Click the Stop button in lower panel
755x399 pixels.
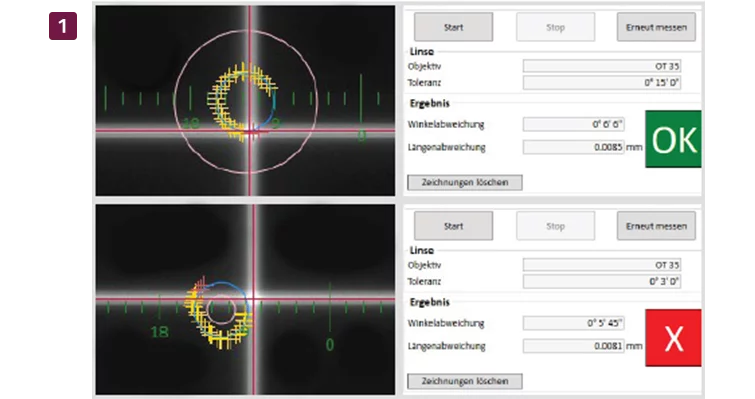555,226
